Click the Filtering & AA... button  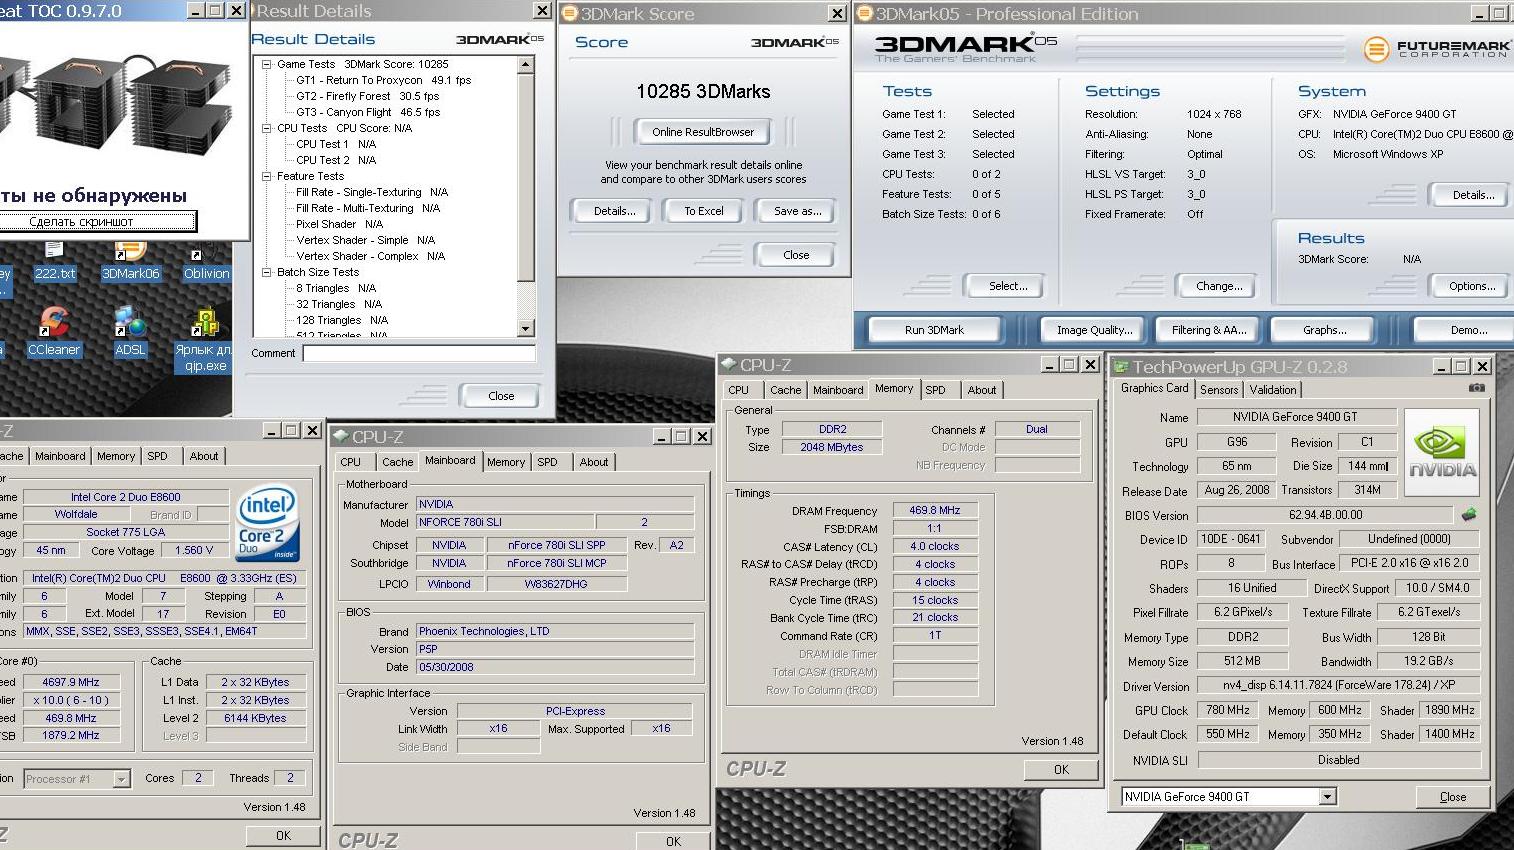(1208, 330)
